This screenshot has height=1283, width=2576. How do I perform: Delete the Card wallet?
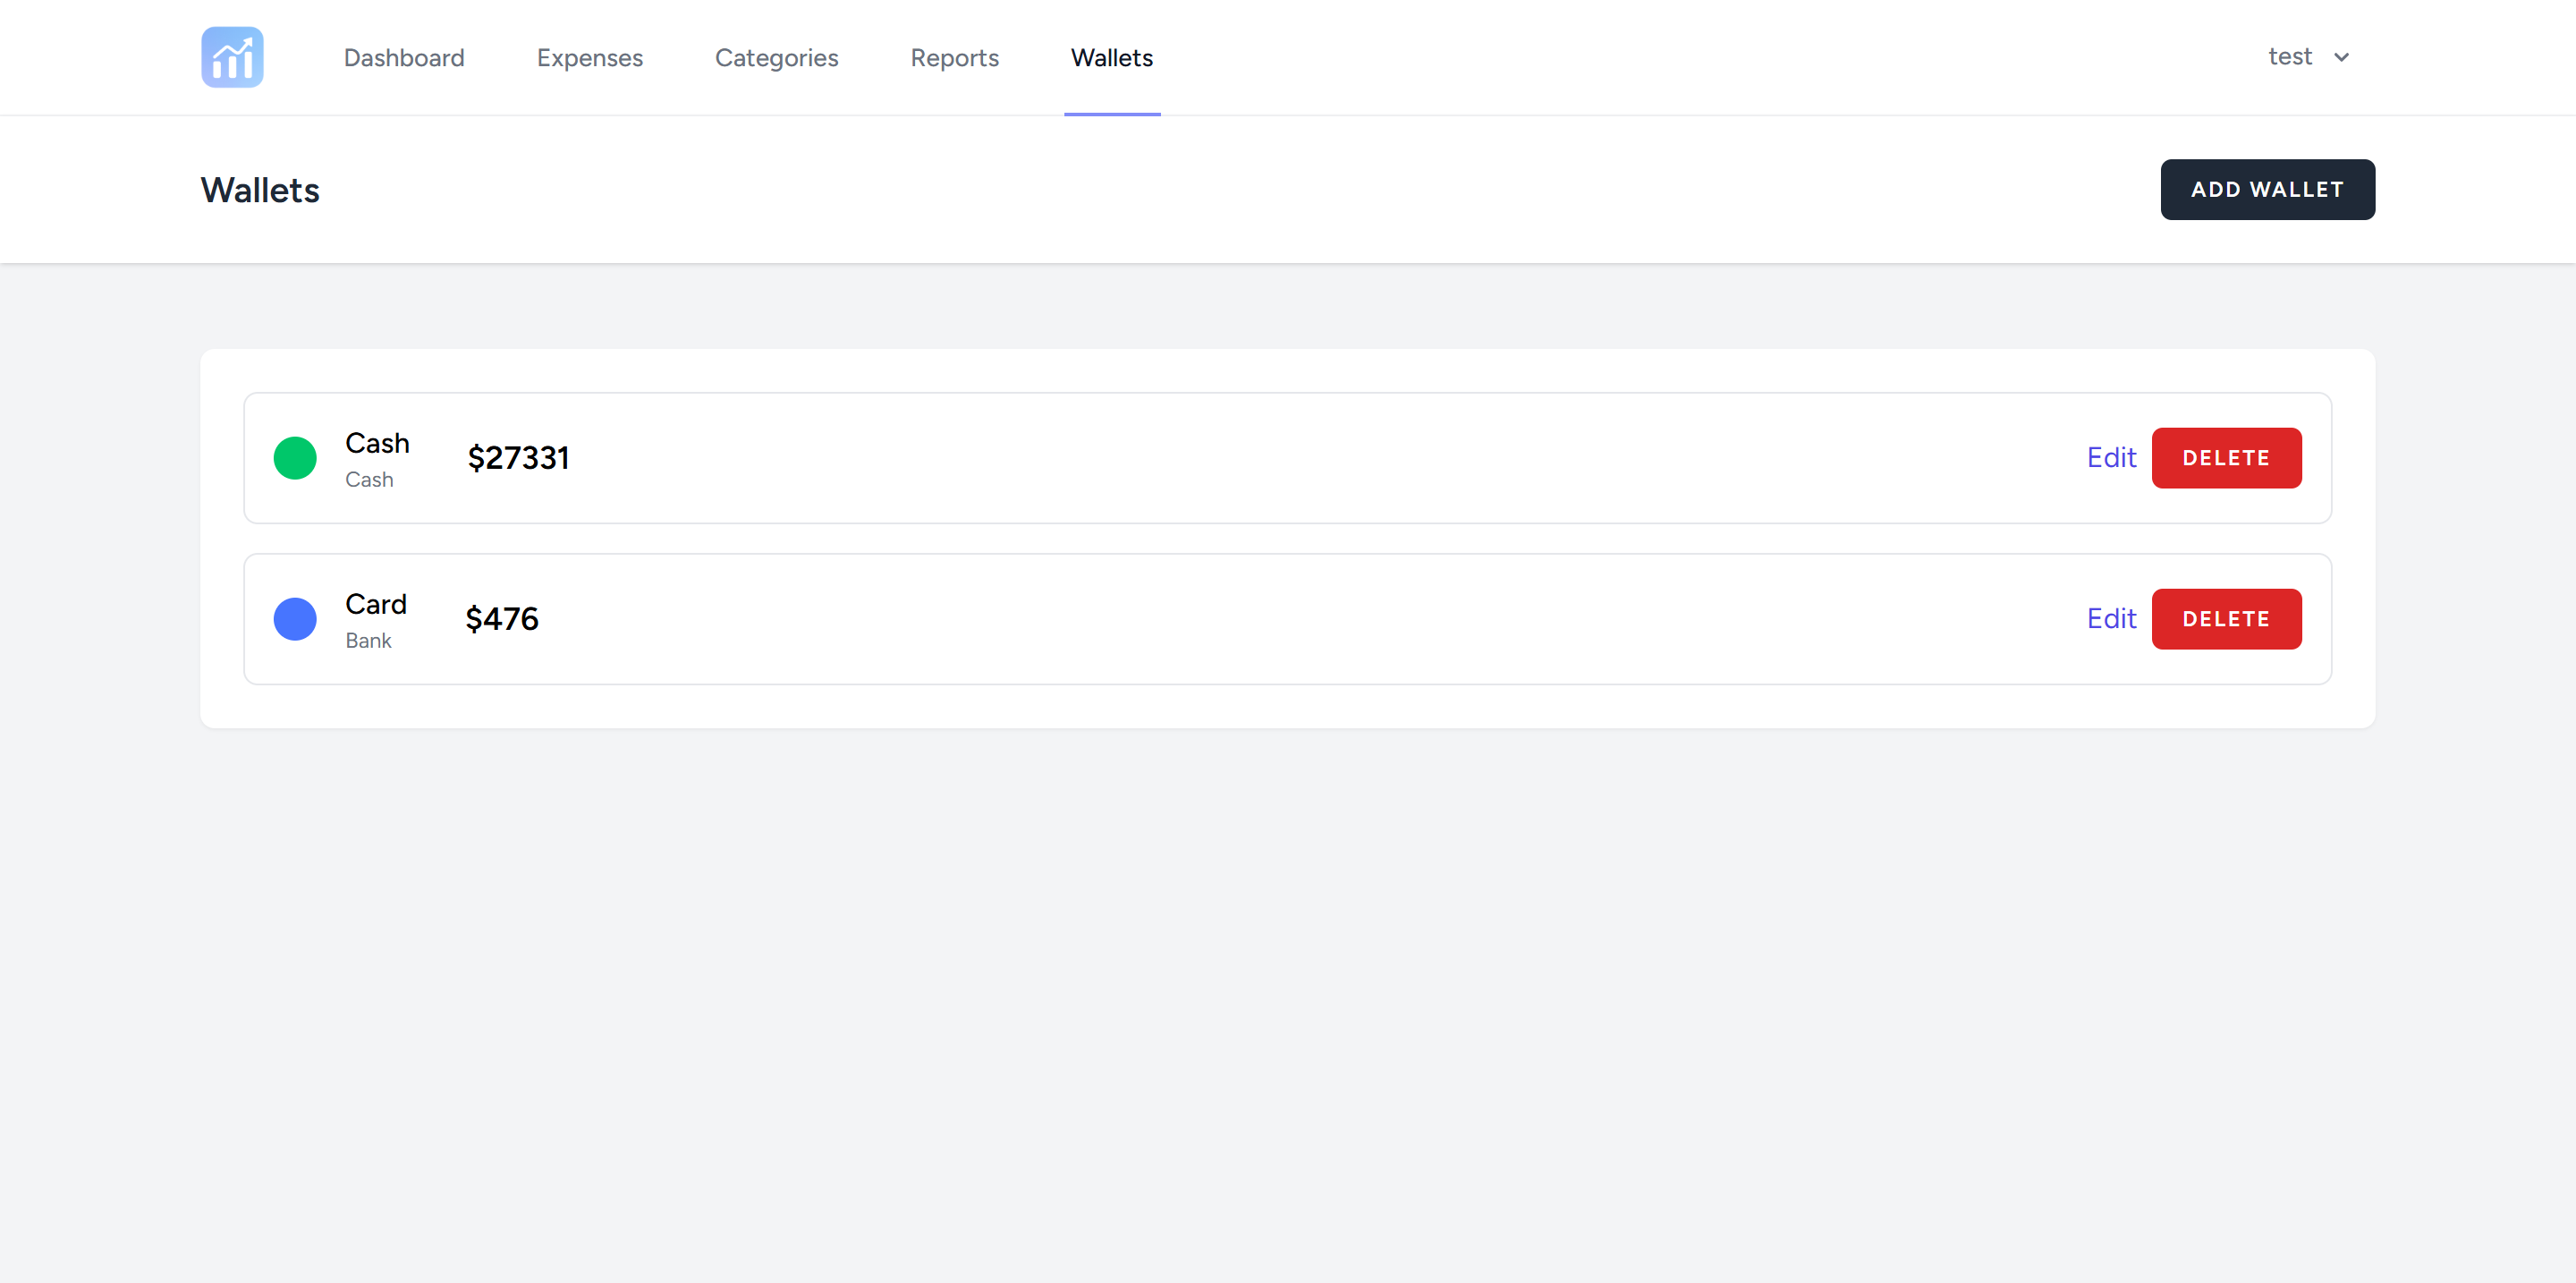point(2225,619)
